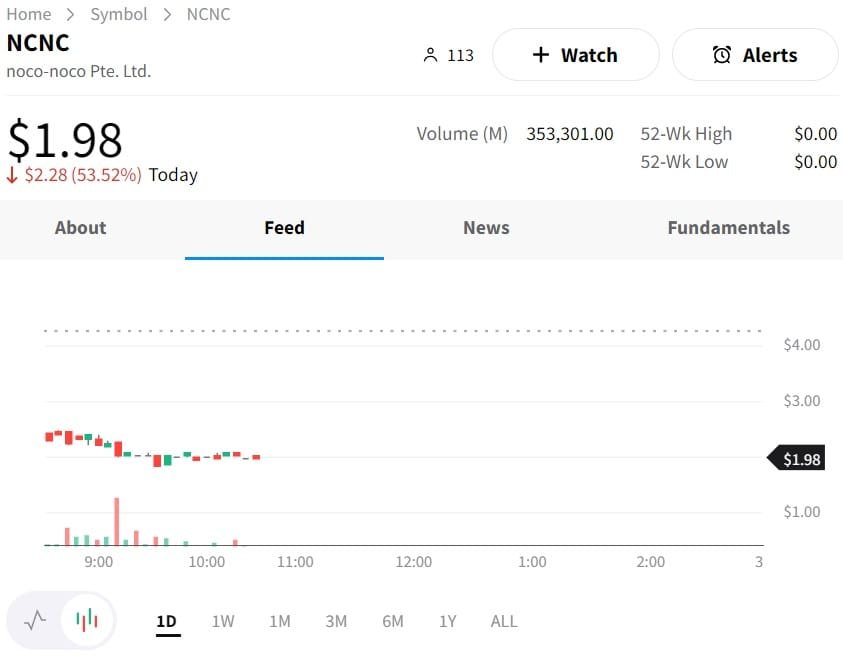
Task: Select the 1W time range
Action: coord(222,621)
